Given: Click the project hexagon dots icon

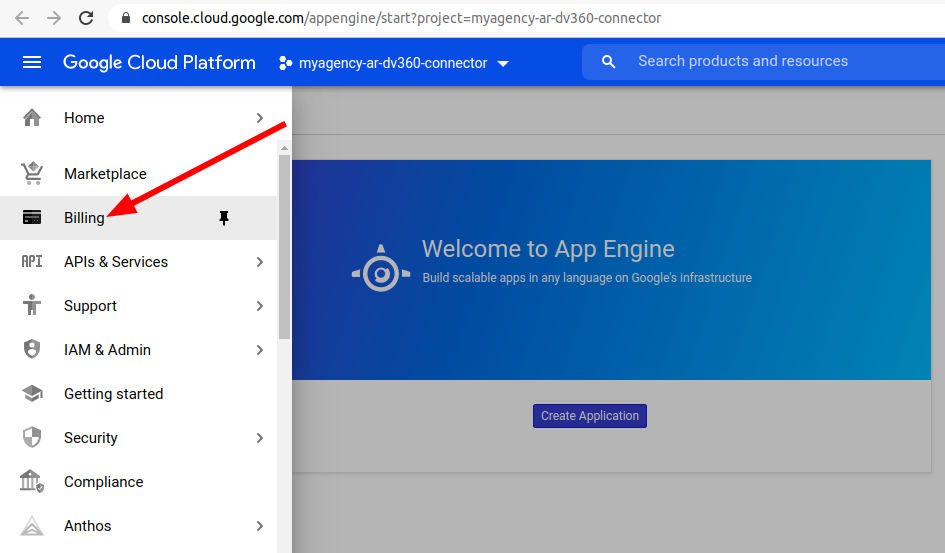Looking at the screenshot, I should [286, 63].
